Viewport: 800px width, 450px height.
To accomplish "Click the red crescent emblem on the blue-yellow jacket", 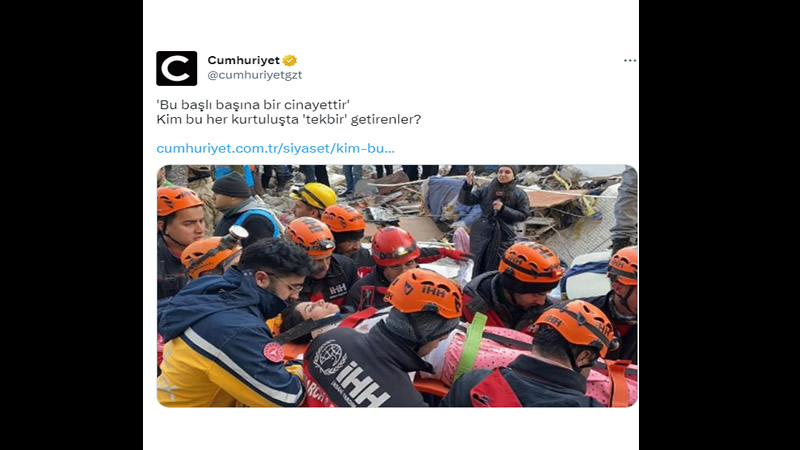I will point(273,353).
